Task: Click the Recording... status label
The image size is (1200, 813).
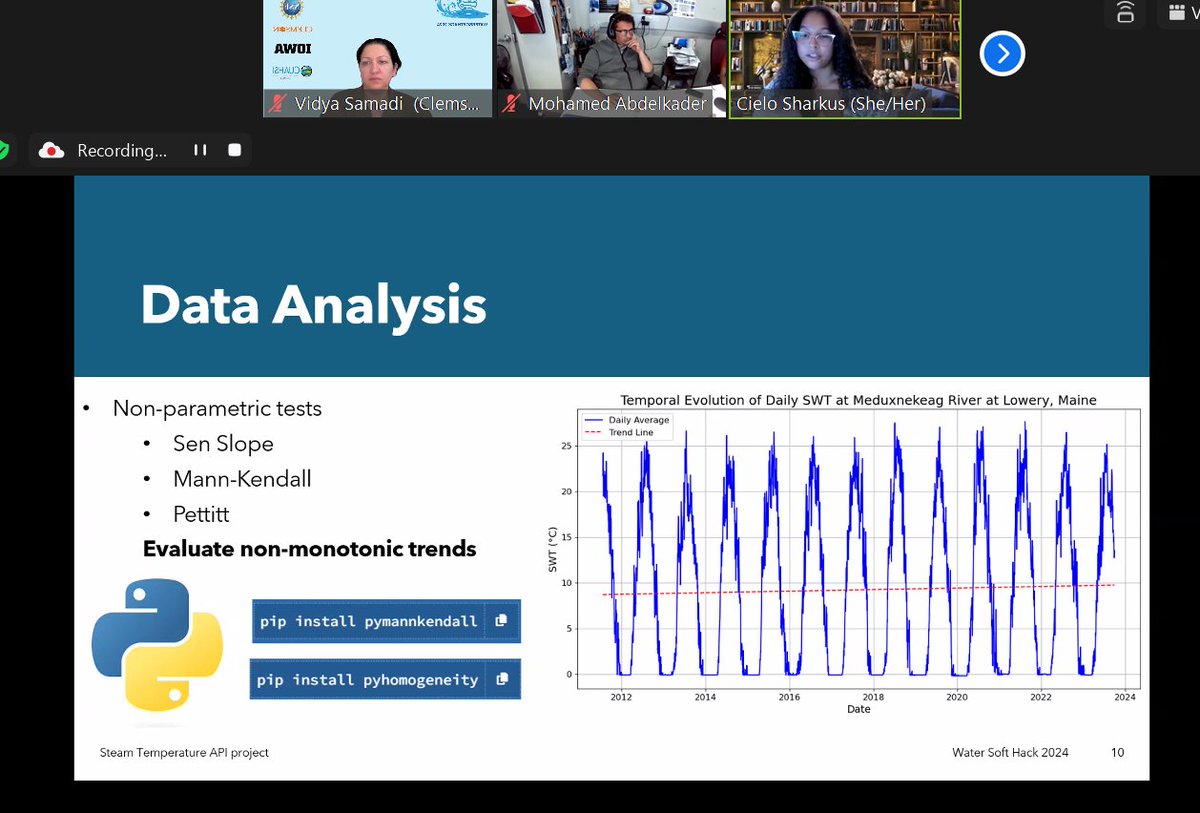Action: click(x=122, y=150)
